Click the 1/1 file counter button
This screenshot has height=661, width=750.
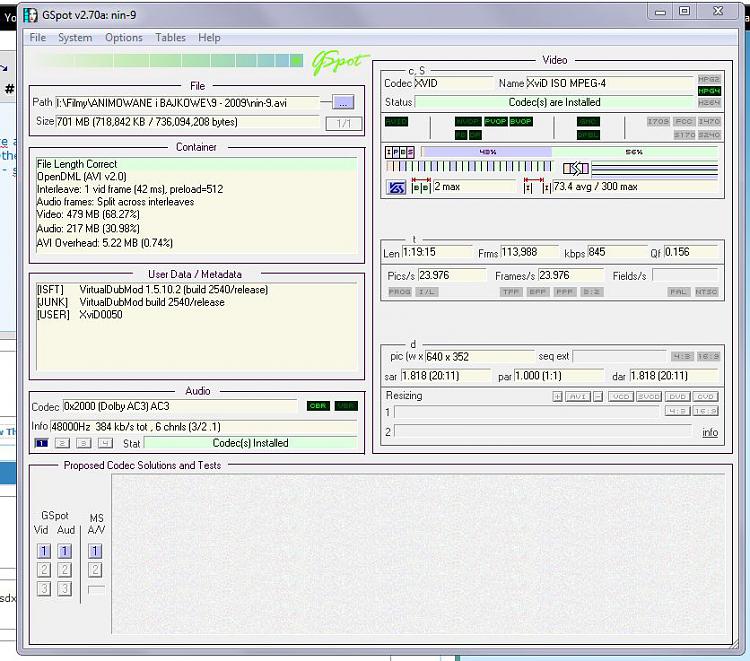pyautogui.click(x=343, y=123)
